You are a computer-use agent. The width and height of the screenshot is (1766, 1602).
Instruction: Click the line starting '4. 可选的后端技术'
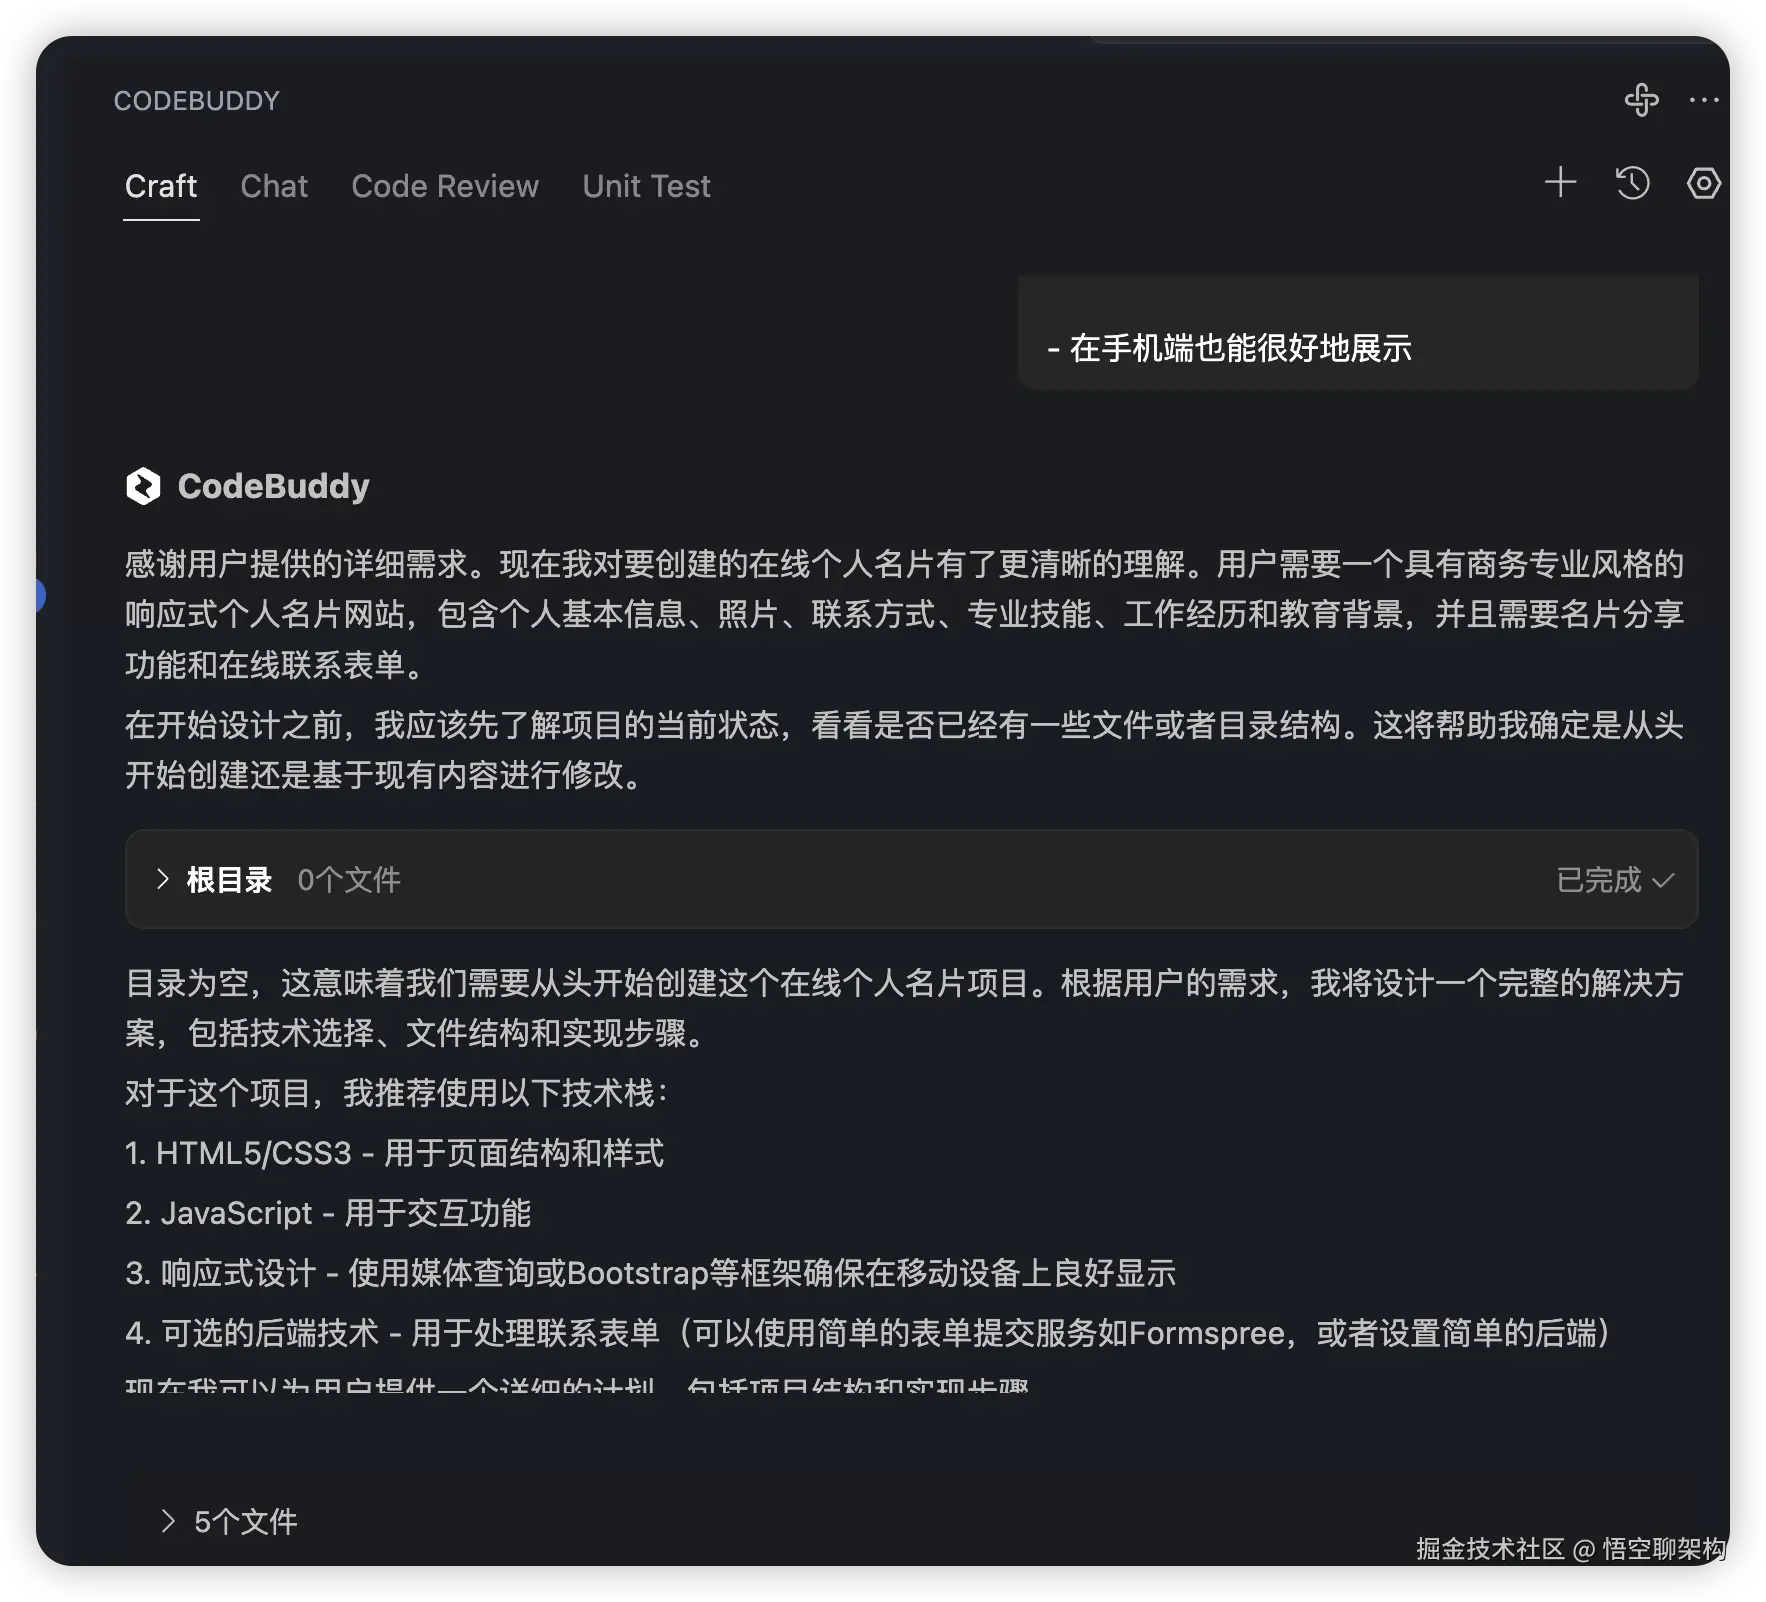[868, 1333]
